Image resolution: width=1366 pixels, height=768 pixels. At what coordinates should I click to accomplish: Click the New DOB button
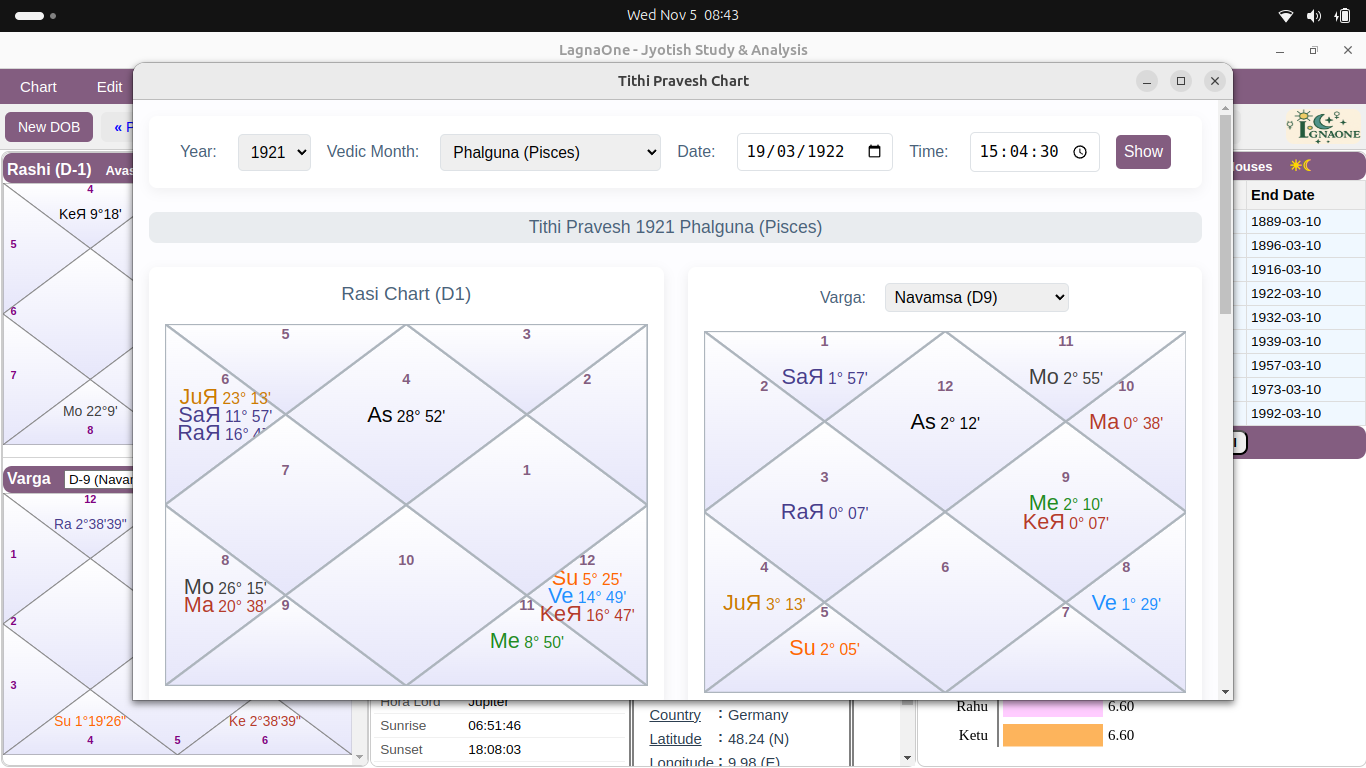tap(48, 126)
